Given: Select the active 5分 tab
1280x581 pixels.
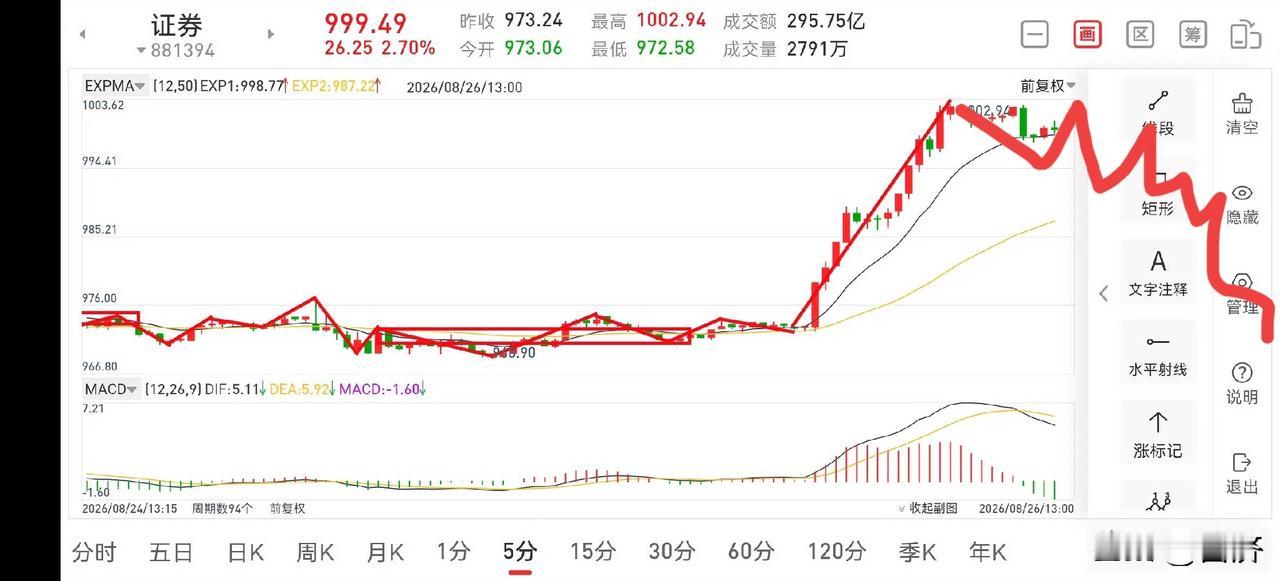Looking at the screenshot, I should point(520,551).
